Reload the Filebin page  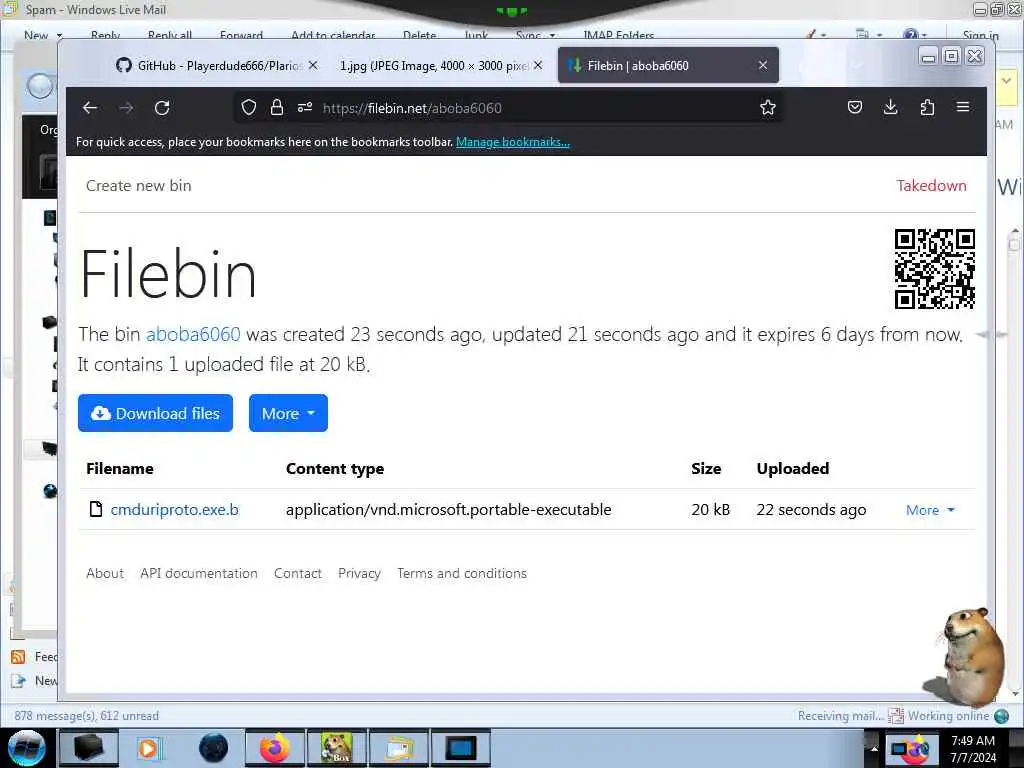click(162, 108)
